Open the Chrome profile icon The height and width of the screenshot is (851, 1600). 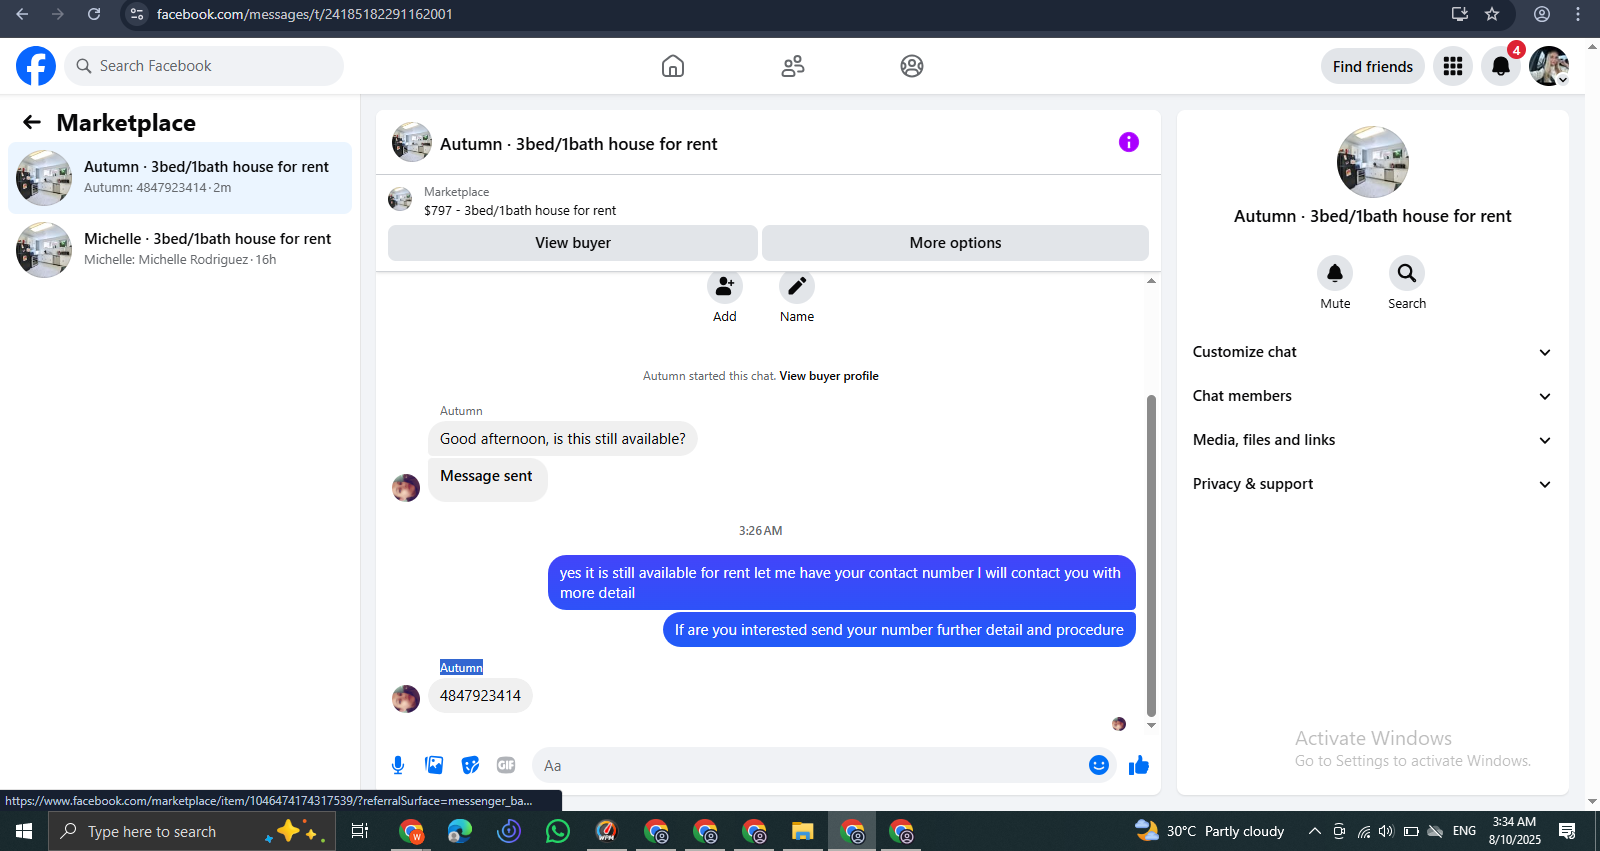tap(1542, 14)
